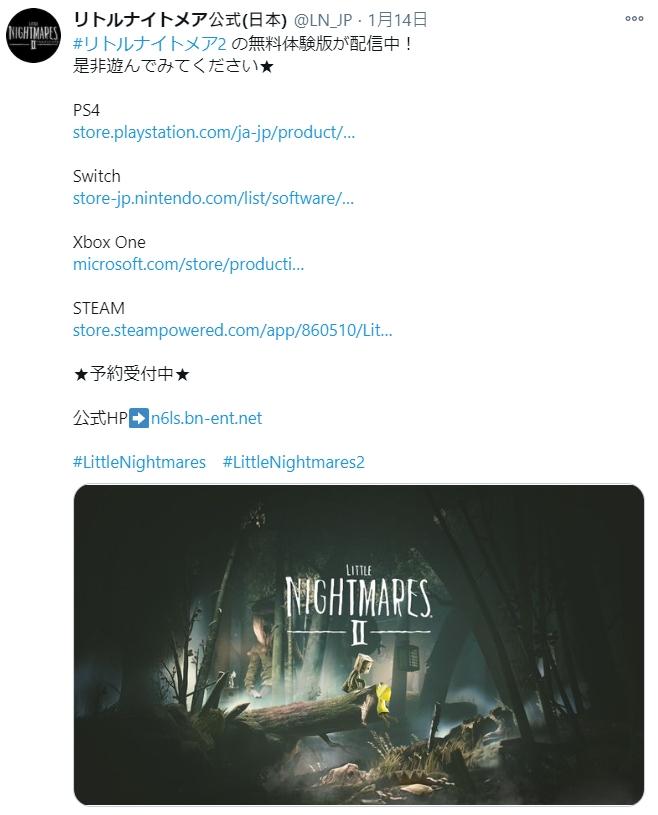
Task: Open hashtag #リトルナイトメア2
Action: [x=150, y=43]
